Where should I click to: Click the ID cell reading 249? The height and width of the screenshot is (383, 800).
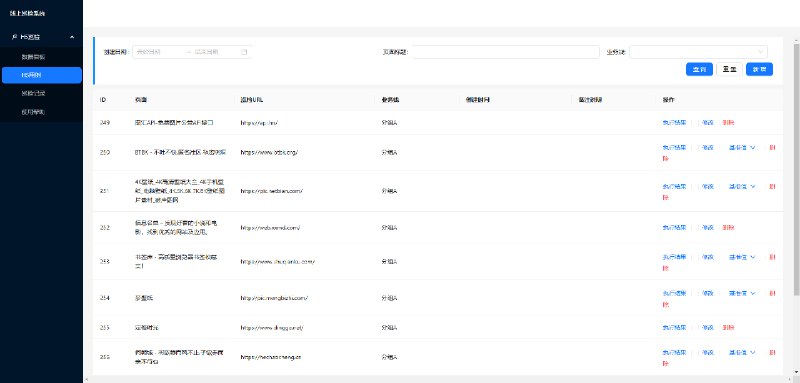pyautogui.click(x=105, y=123)
